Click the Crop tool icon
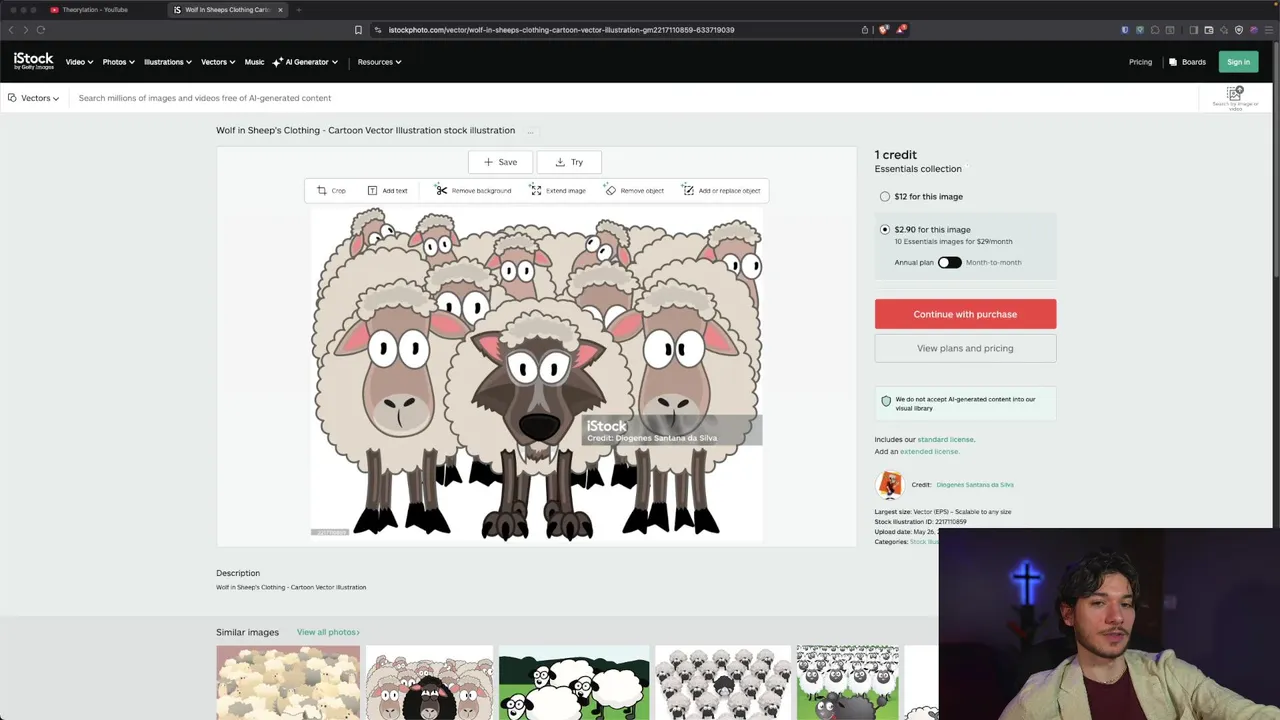Image resolution: width=1280 pixels, height=720 pixels. tap(321, 190)
